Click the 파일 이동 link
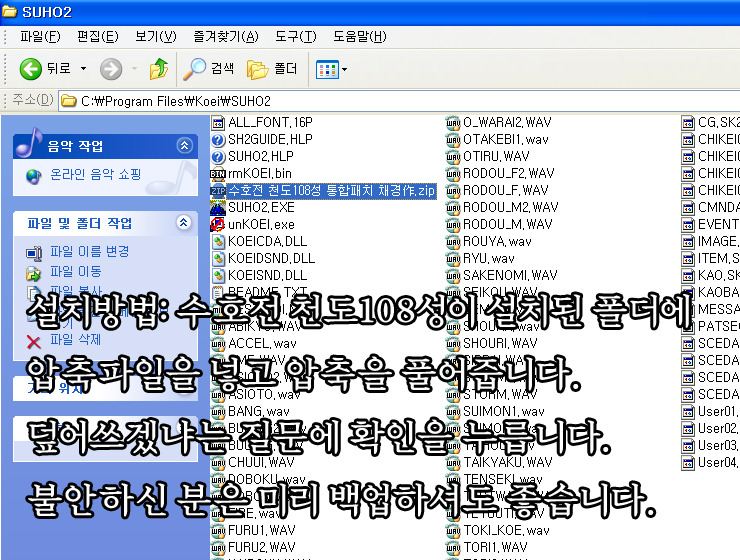The height and width of the screenshot is (560, 740). pos(76,271)
